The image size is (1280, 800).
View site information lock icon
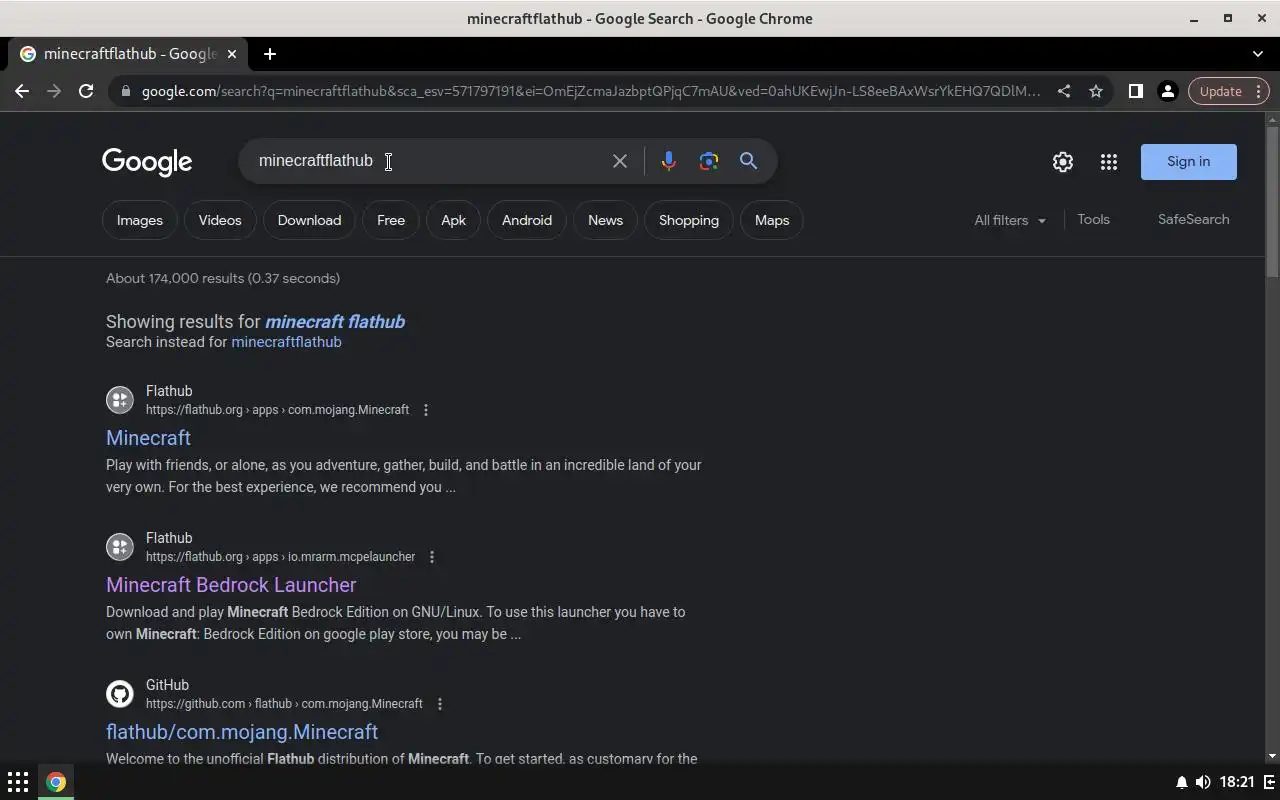click(x=125, y=91)
